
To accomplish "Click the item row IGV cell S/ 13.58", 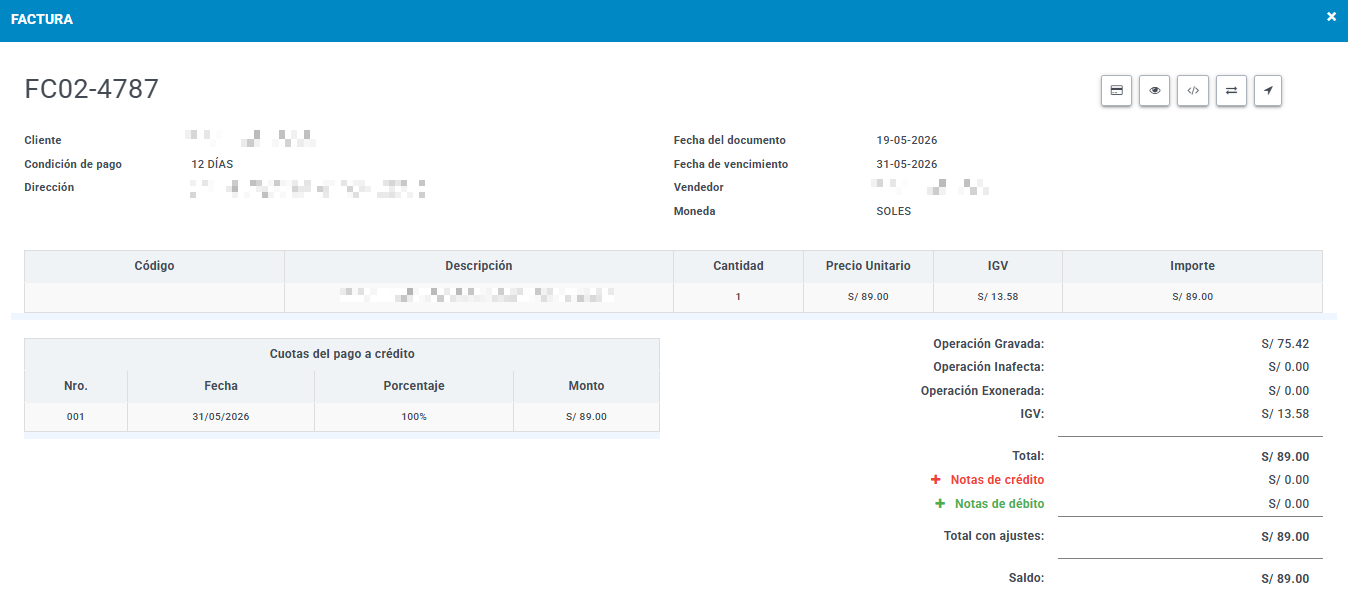I will click(x=998, y=297).
